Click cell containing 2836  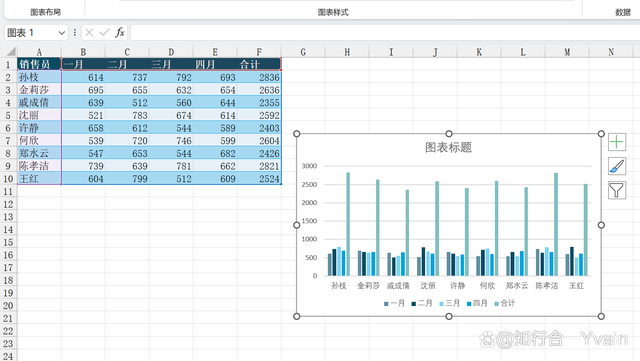259,77
